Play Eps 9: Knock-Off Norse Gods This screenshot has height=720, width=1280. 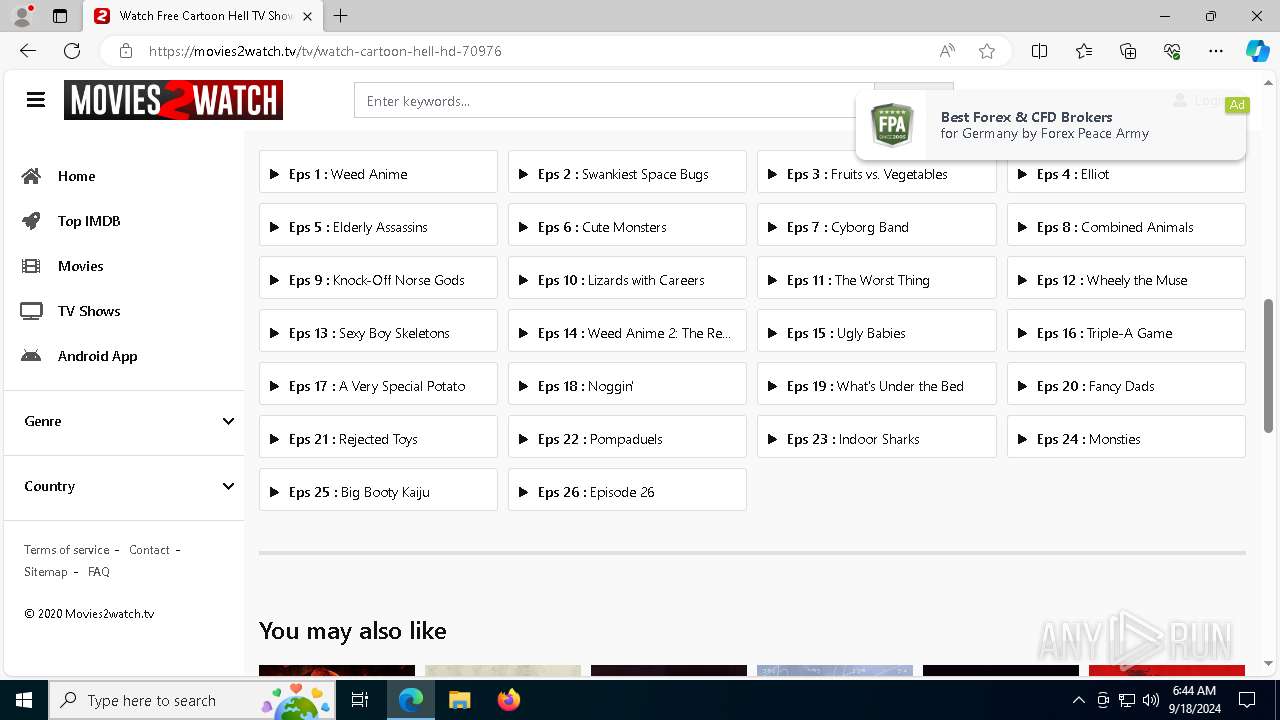click(x=378, y=280)
